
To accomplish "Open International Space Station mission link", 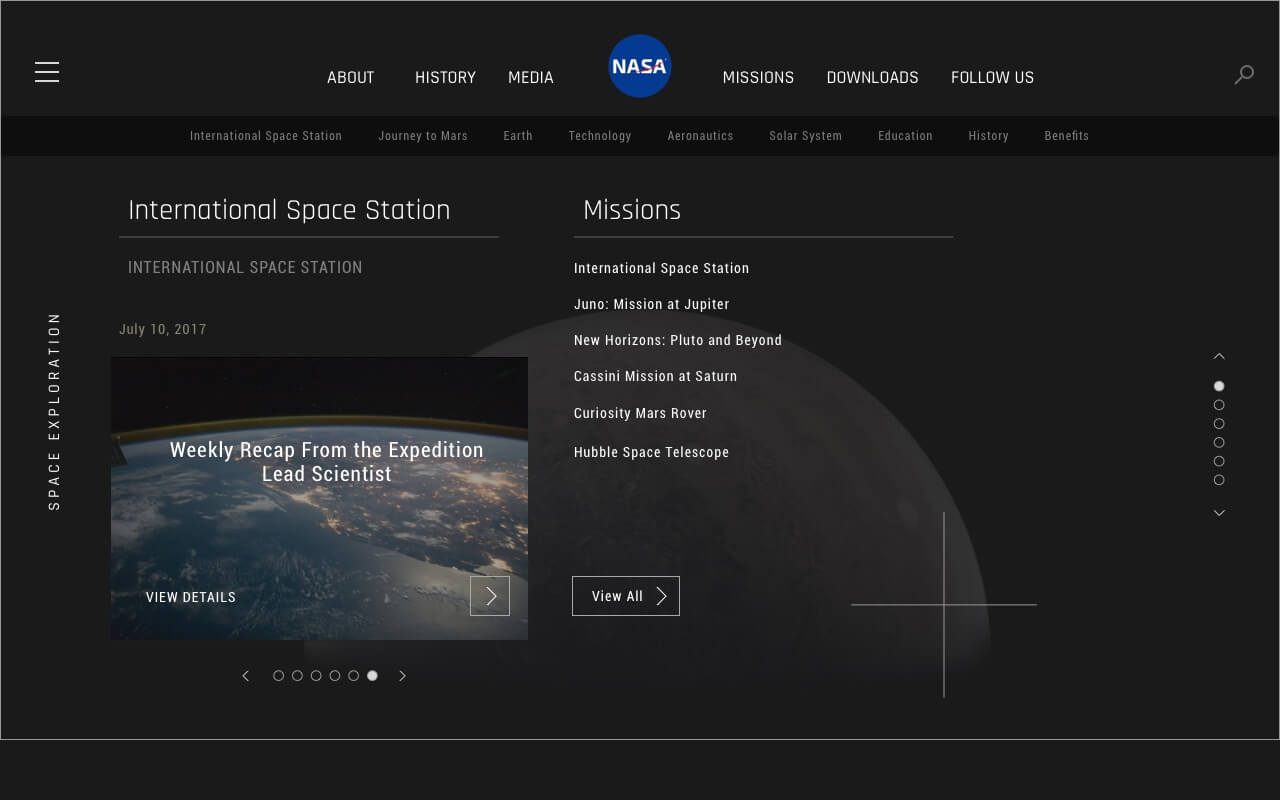I will pyautogui.click(x=661, y=268).
